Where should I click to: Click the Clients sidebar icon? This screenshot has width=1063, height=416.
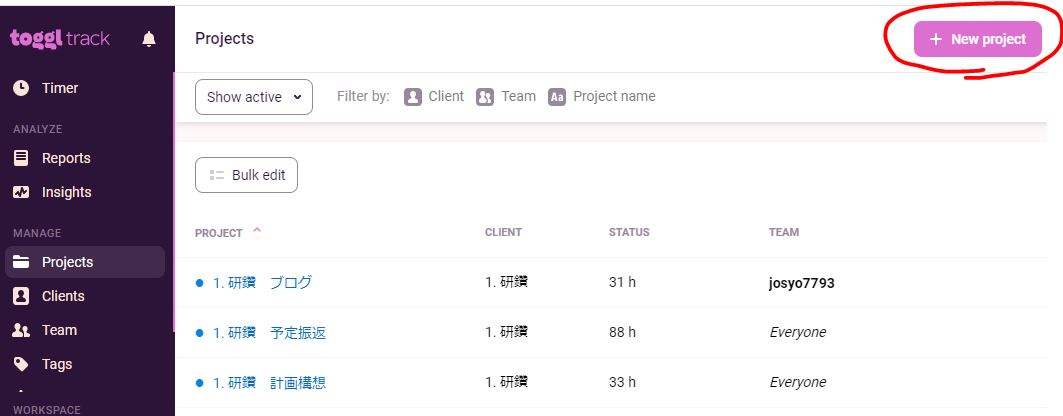tap(21, 296)
